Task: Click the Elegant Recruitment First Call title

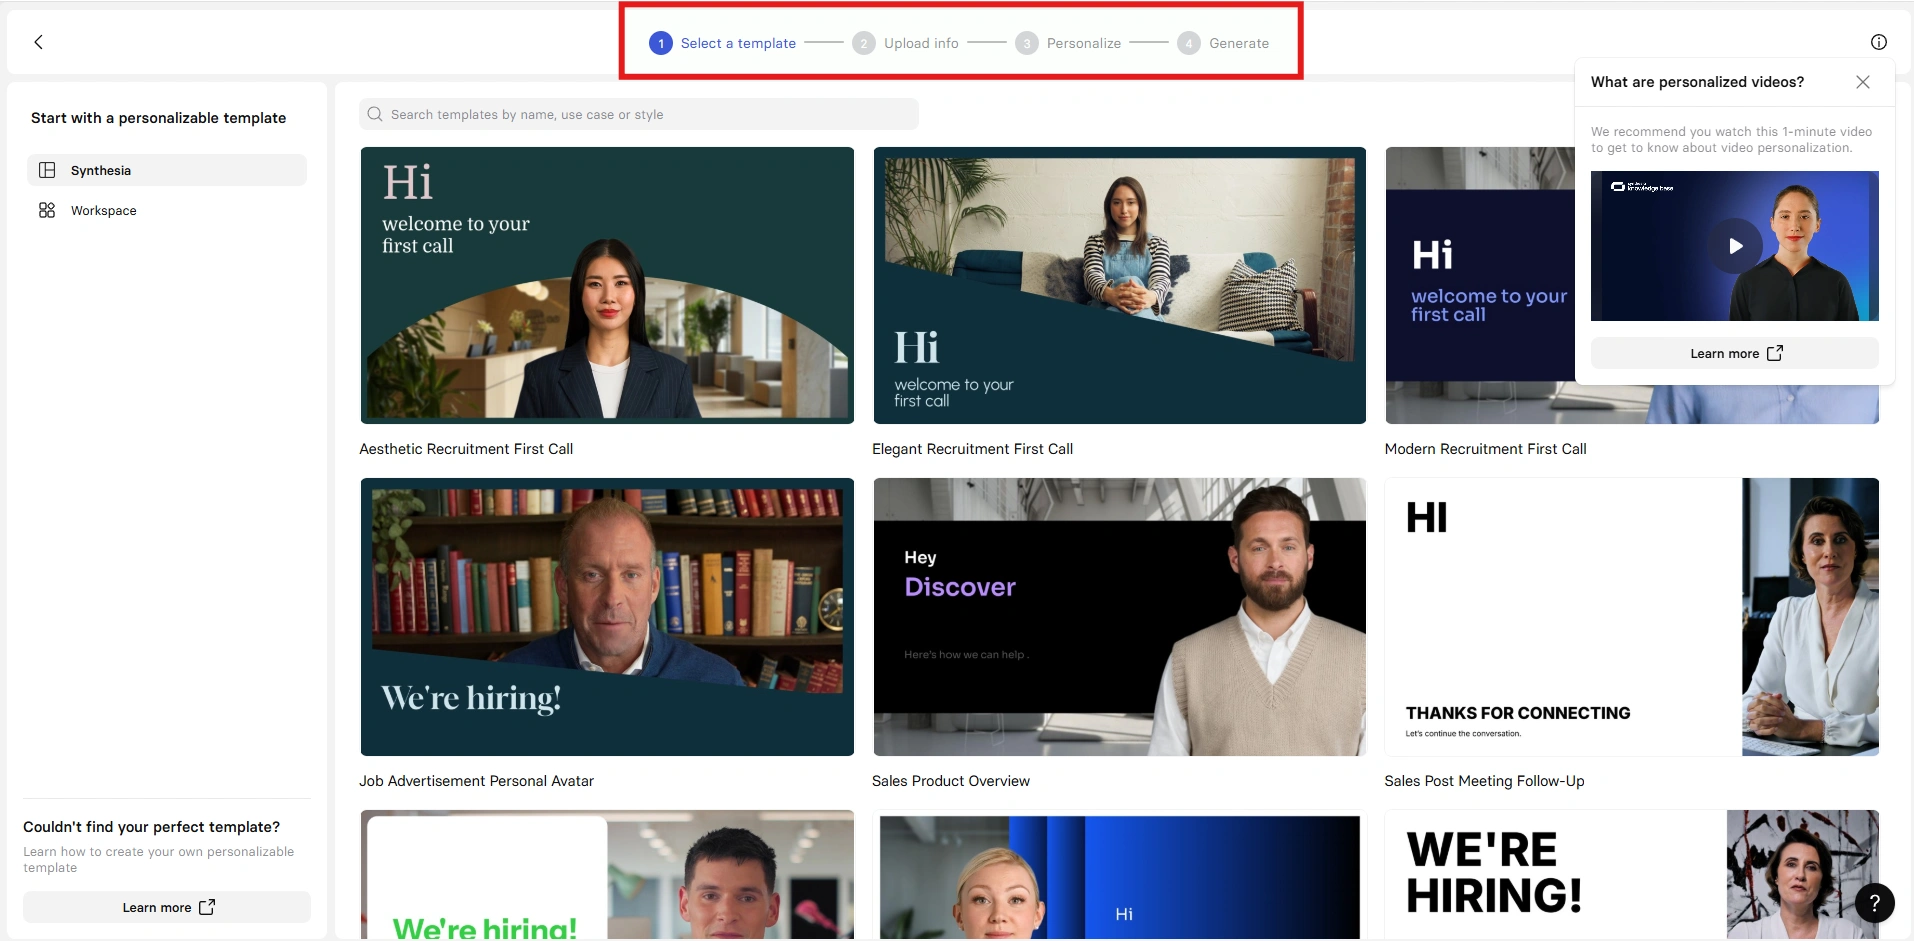Action: [972, 449]
